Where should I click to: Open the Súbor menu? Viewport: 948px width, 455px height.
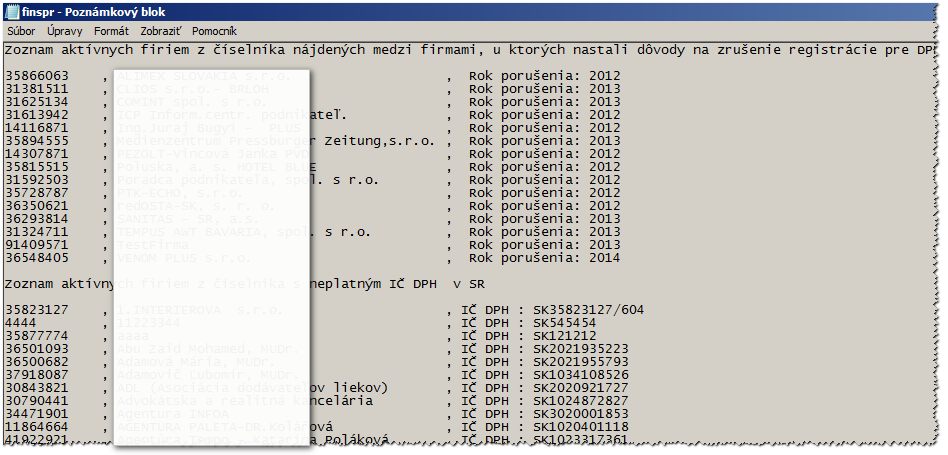(x=21, y=31)
